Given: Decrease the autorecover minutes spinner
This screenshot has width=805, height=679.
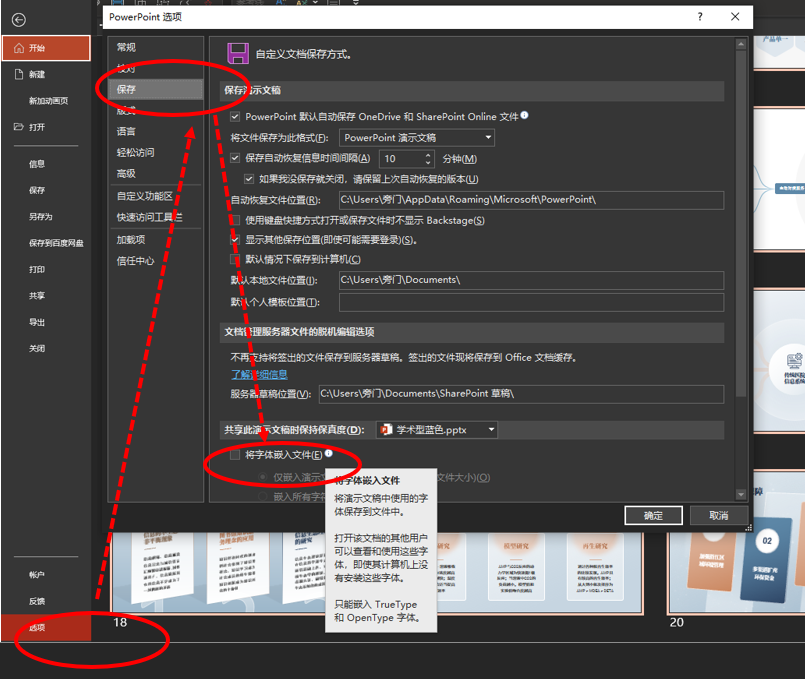Looking at the screenshot, I should (x=428, y=163).
